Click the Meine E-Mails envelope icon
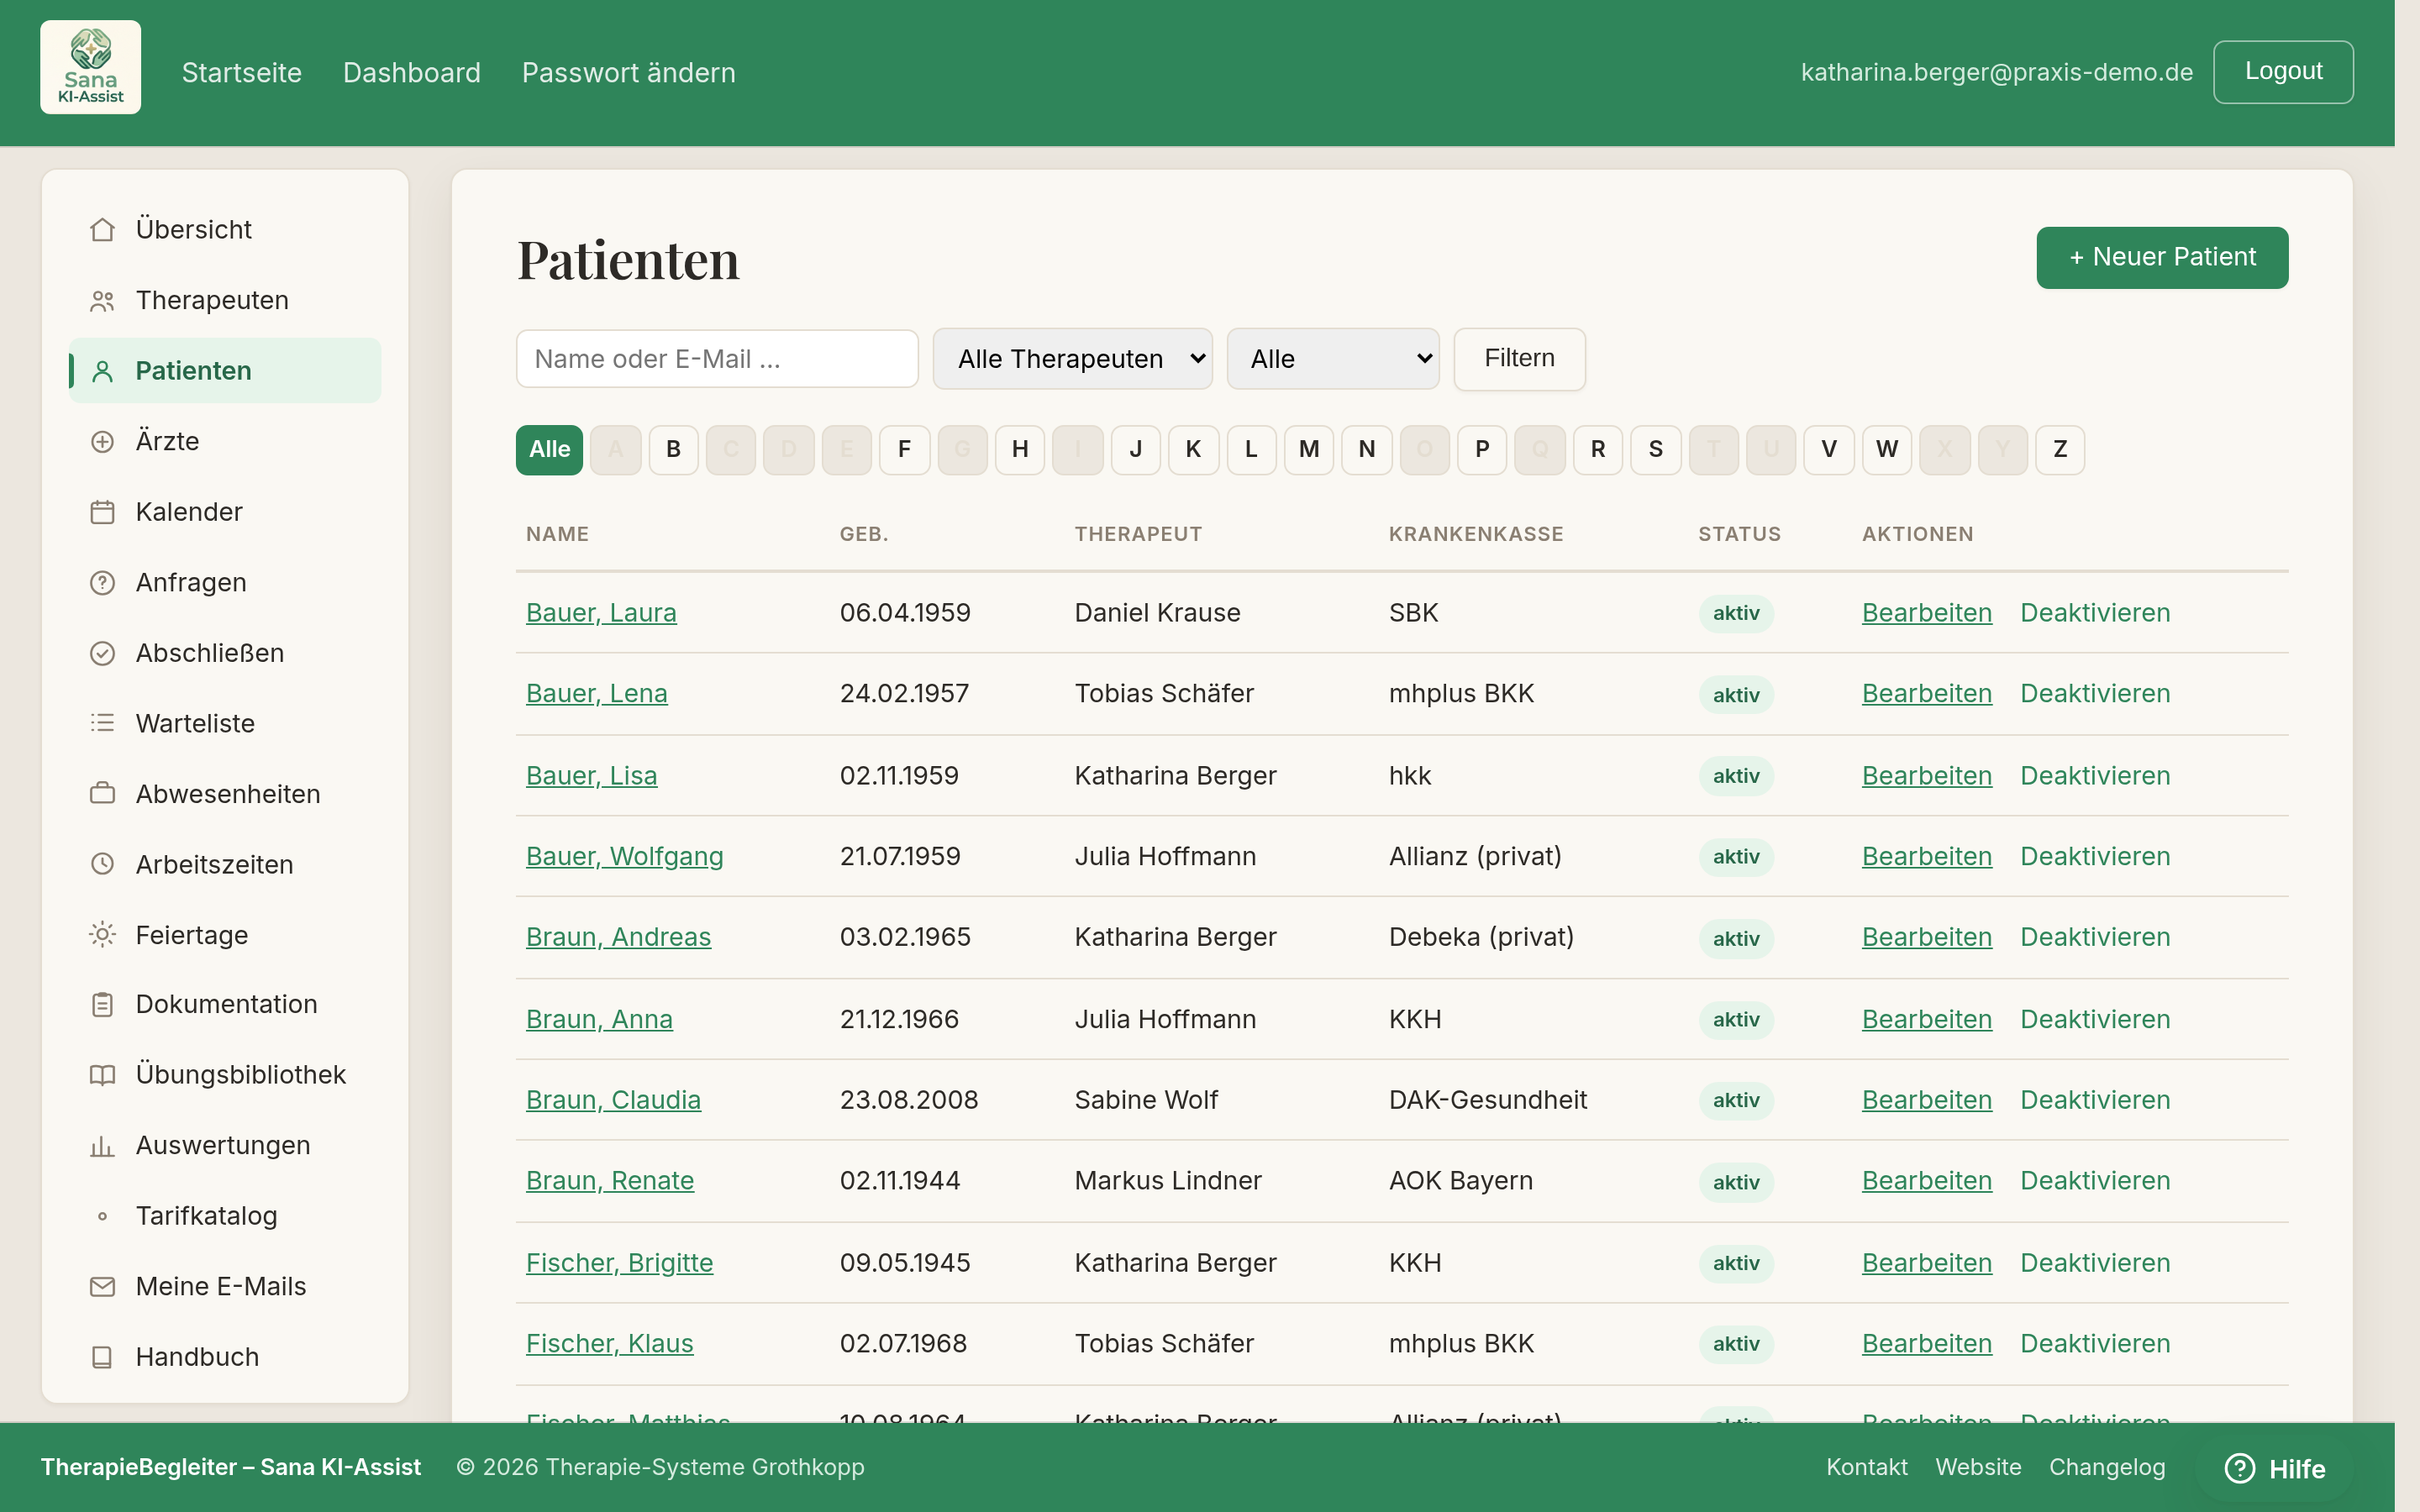Viewport: 2420px width, 1512px height. click(x=102, y=1287)
